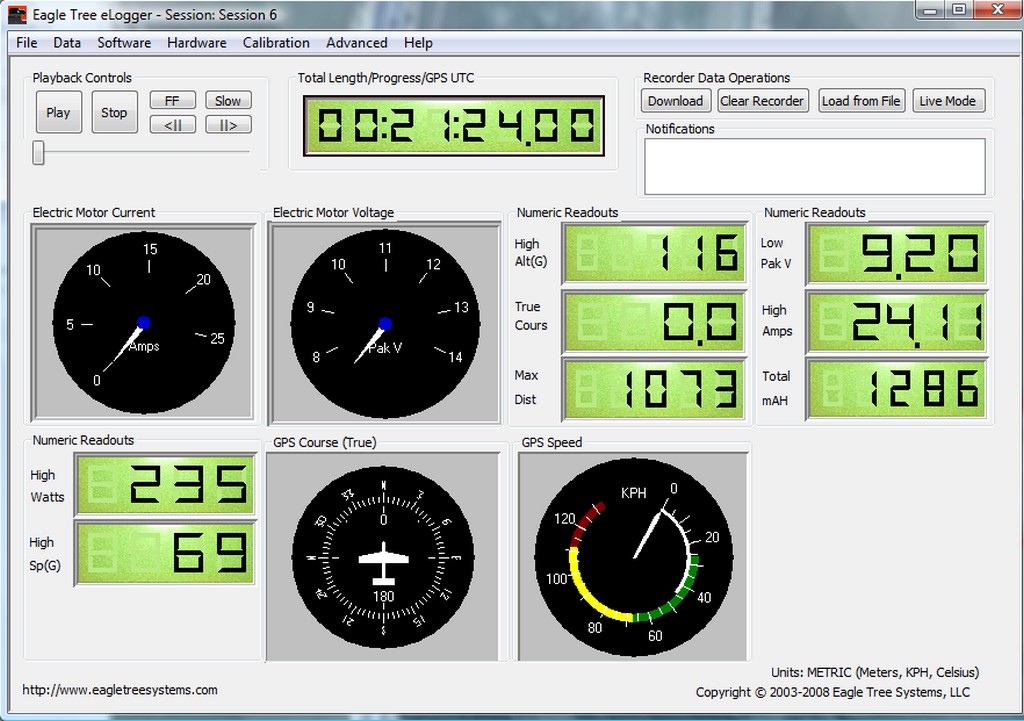Open the File menu
The image size is (1024, 721).
(x=27, y=43)
